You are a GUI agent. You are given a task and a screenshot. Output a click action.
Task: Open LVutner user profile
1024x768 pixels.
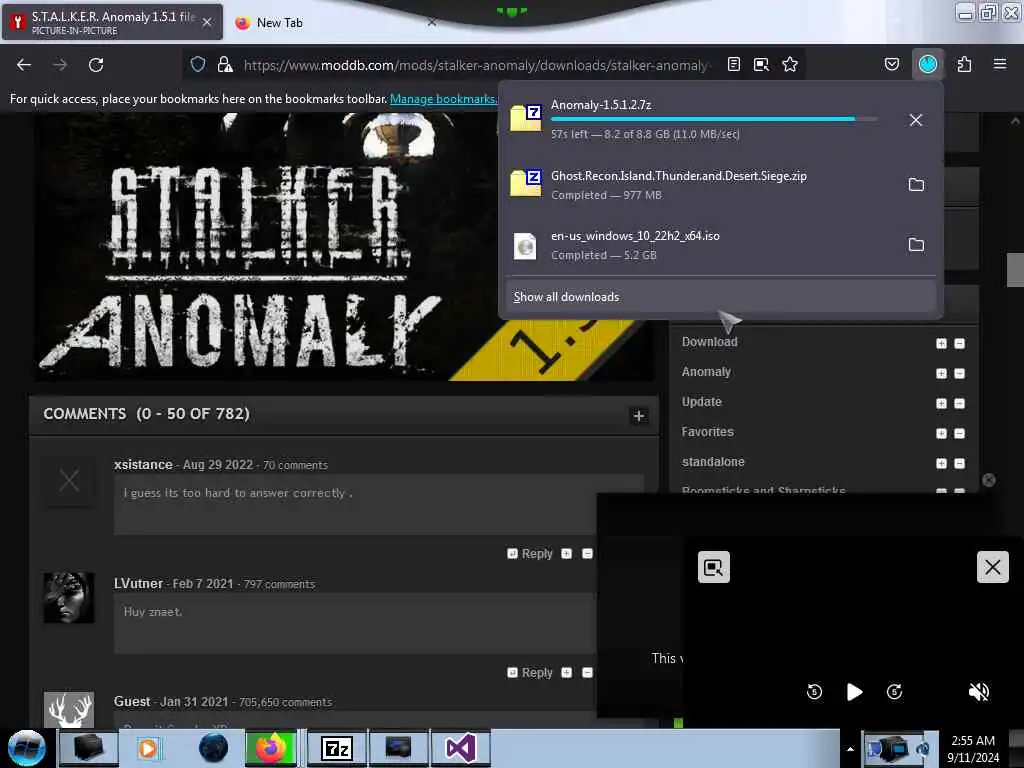(x=138, y=583)
